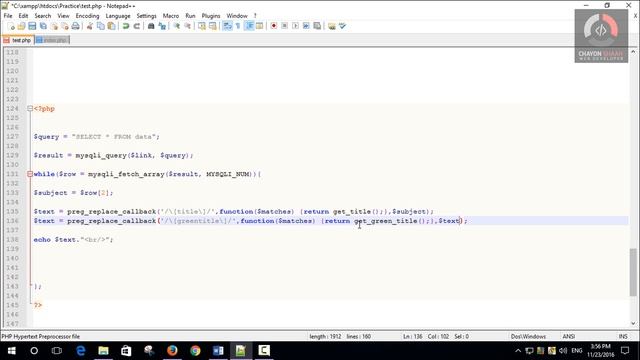Click the Copy toolbar icon
The height and width of the screenshot is (360, 640).
click(x=100, y=26)
